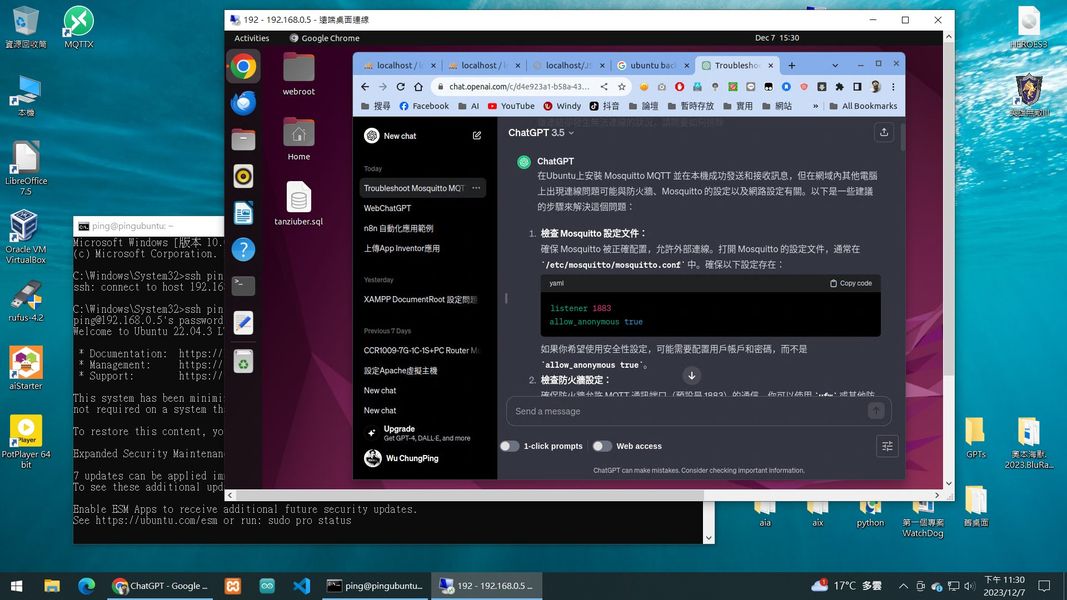Open options for Troubleshoot Mosquitto chat
This screenshot has height=600, width=1067.
476,188
